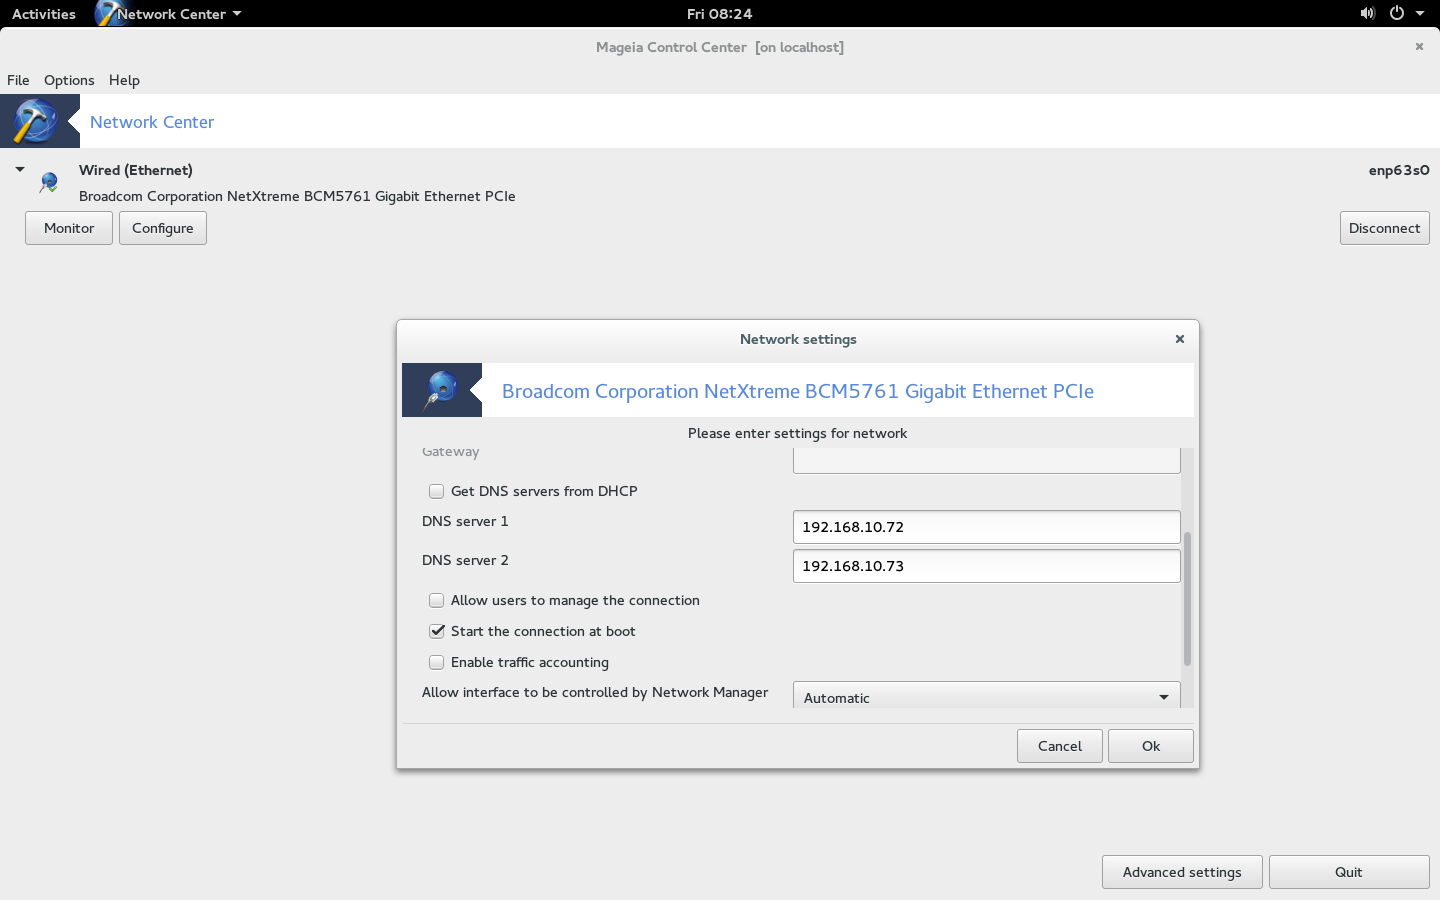This screenshot has width=1440, height=900.
Task: Click 'Allow interface to be controlled by Network Manager' label
Action: click(x=595, y=692)
